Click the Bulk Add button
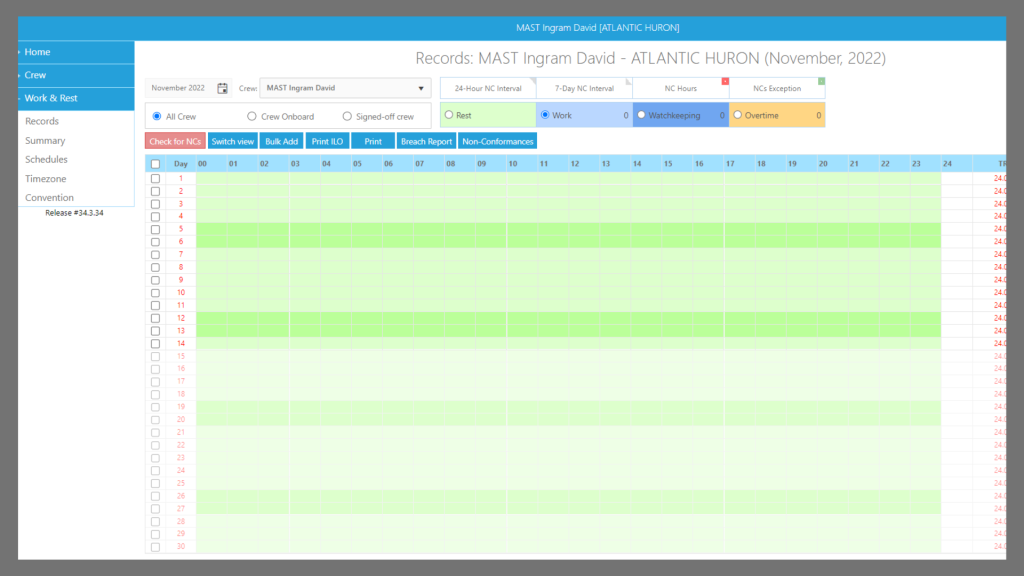Screen dimensions: 1024x576 [x=281, y=141]
